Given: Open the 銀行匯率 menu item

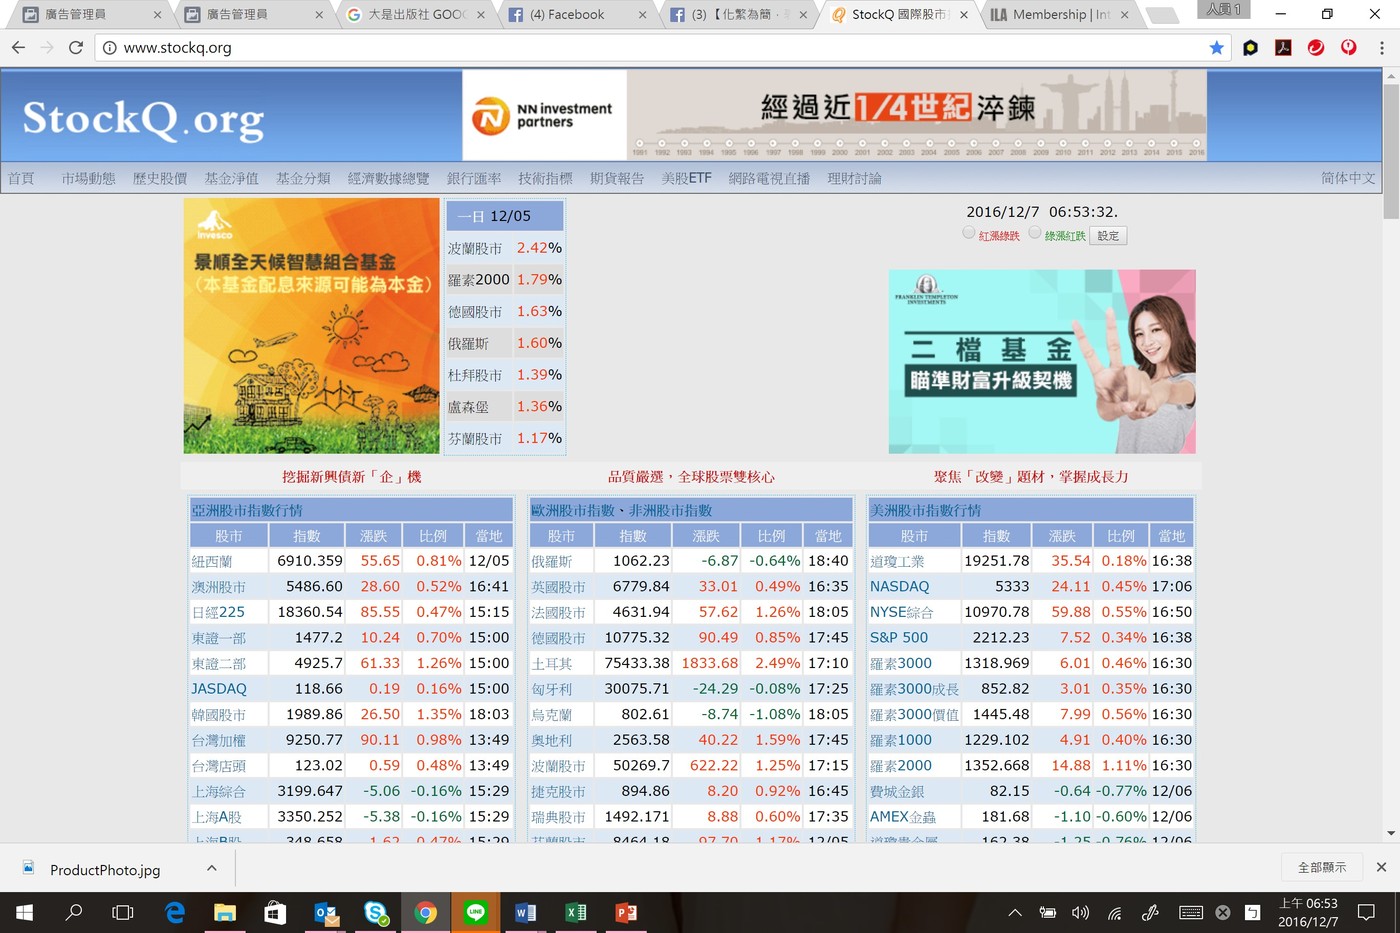Looking at the screenshot, I should coord(474,178).
